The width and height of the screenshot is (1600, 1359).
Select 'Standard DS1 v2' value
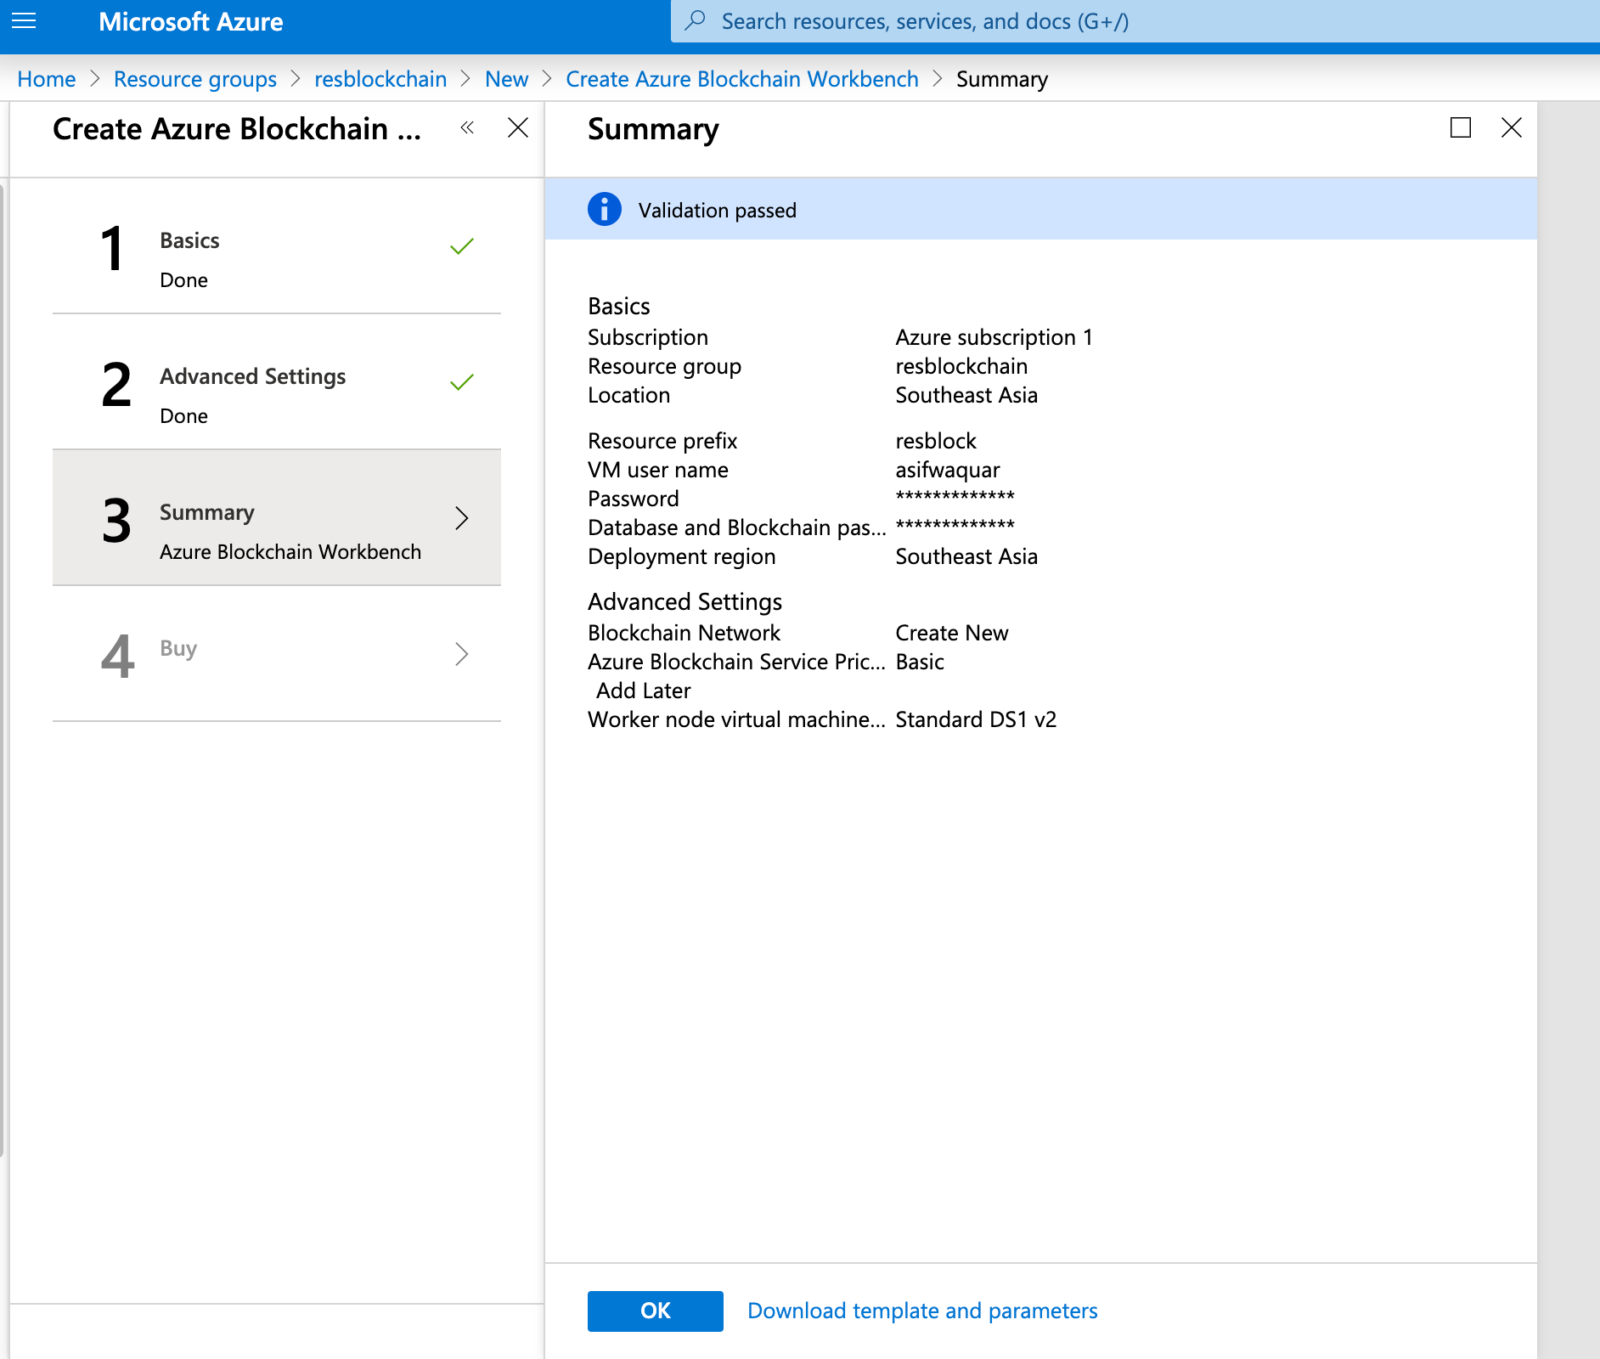click(x=976, y=720)
